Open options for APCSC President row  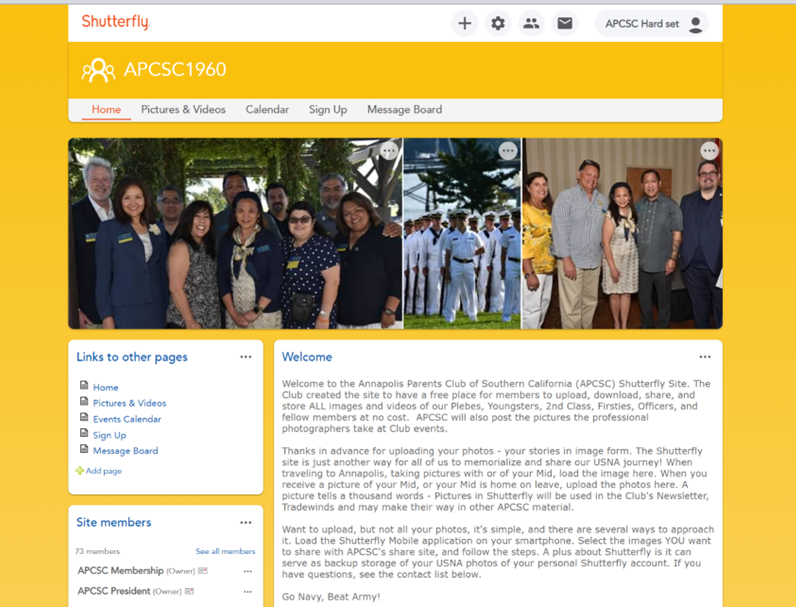point(248,592)
